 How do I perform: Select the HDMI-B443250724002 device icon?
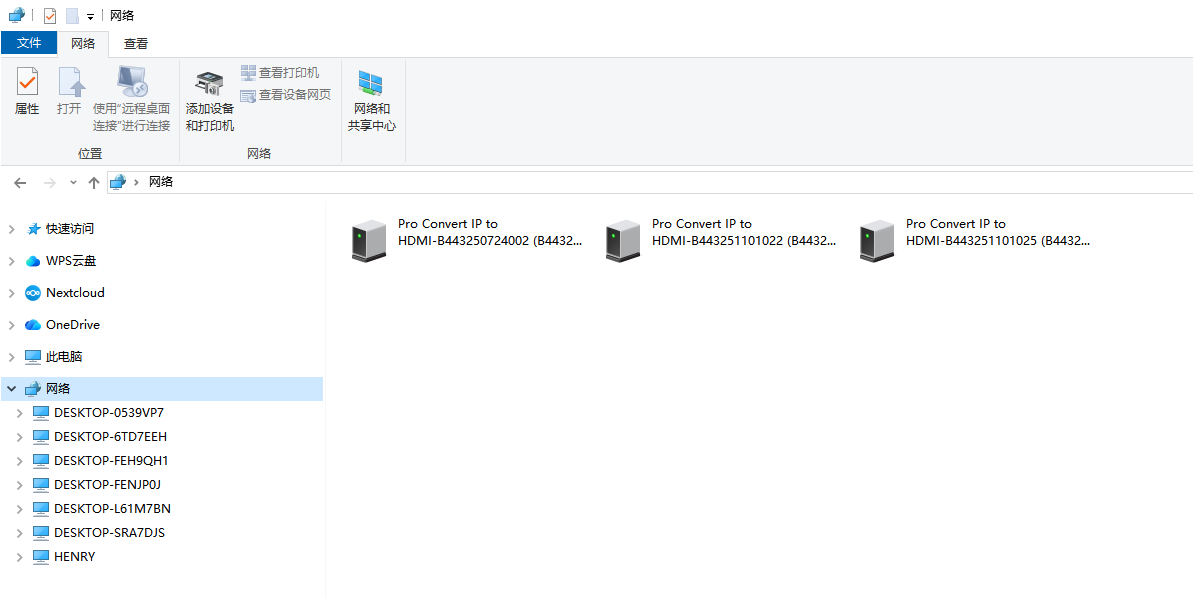coord(368,241)
